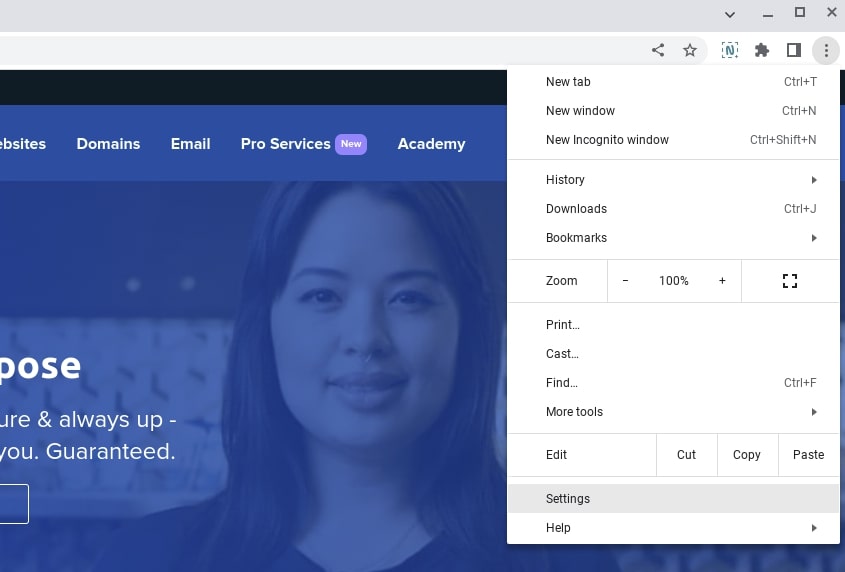Open the Extensions puzzle piece icon
The image size is (845, 572).
(x=762, y=50)
